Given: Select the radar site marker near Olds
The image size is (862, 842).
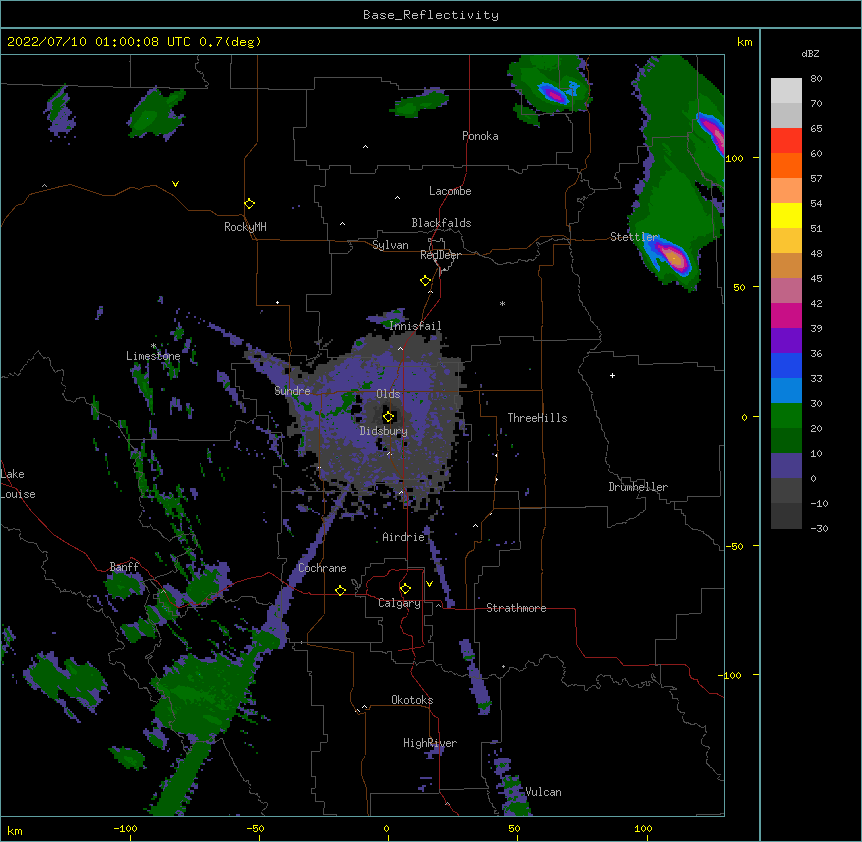Looking at the screenshot, I should tap(389, 416).
